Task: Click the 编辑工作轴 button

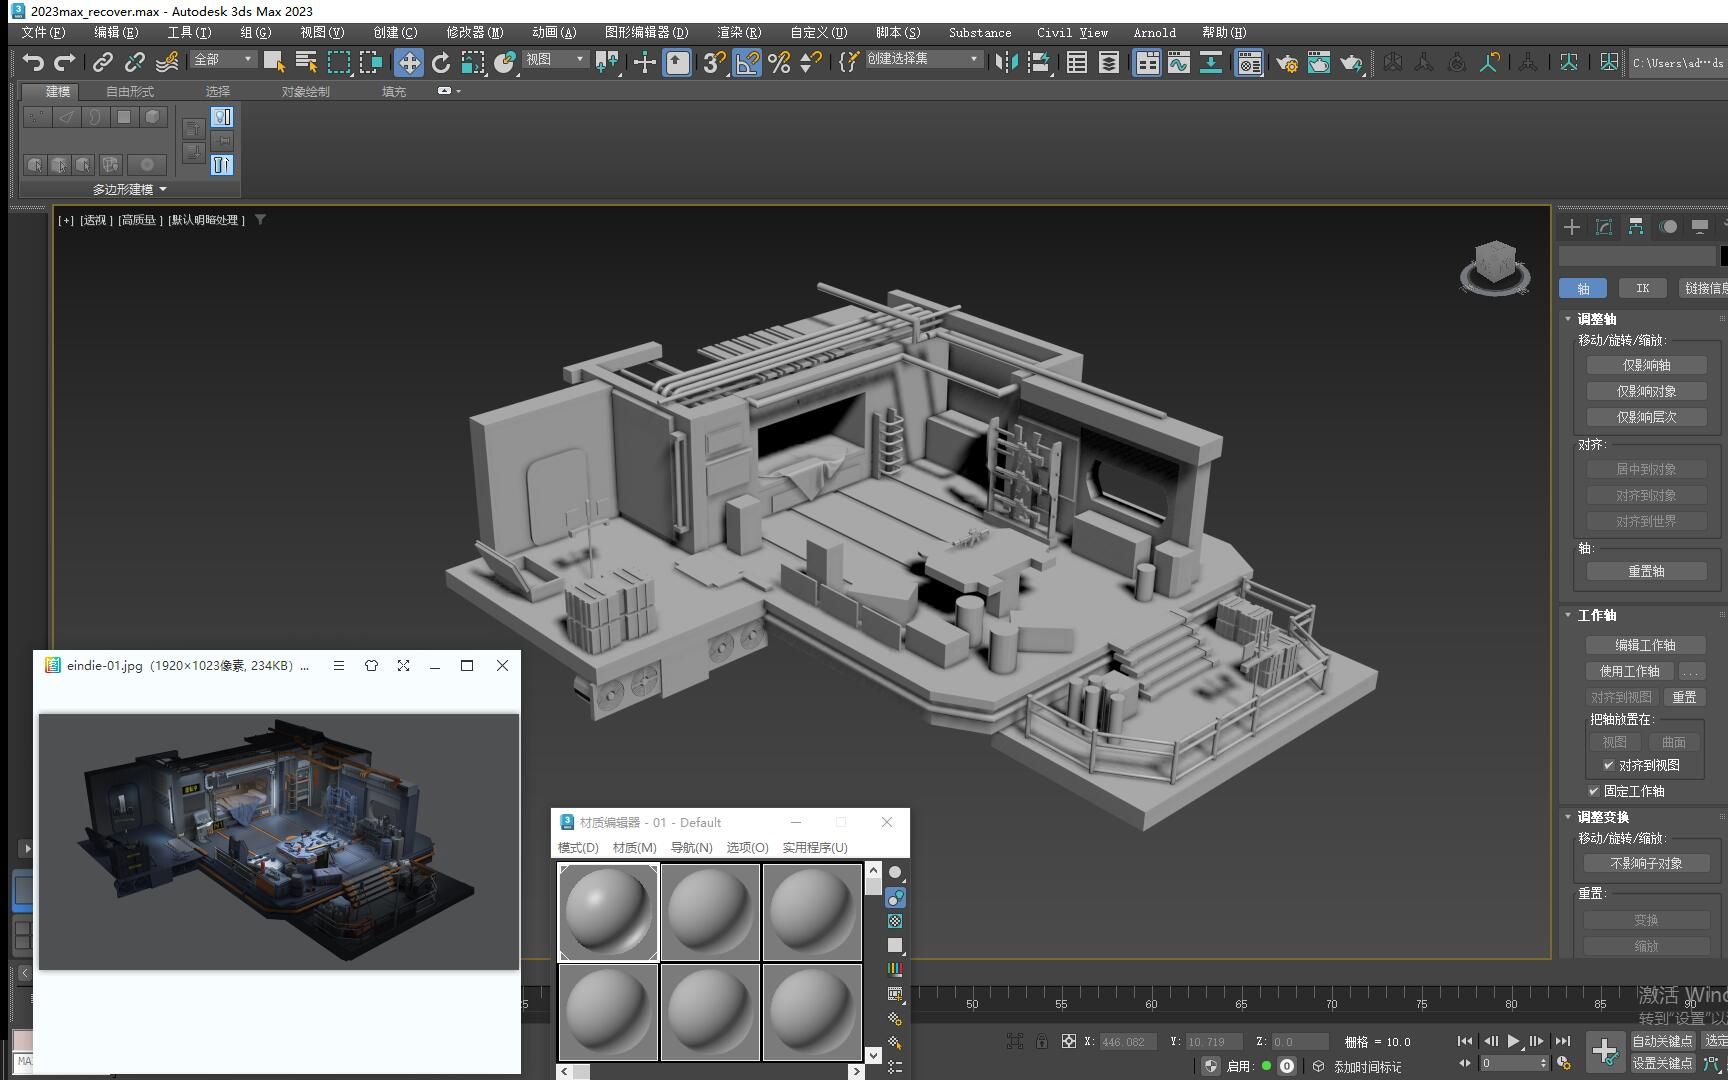Action: click(1646, 645)
